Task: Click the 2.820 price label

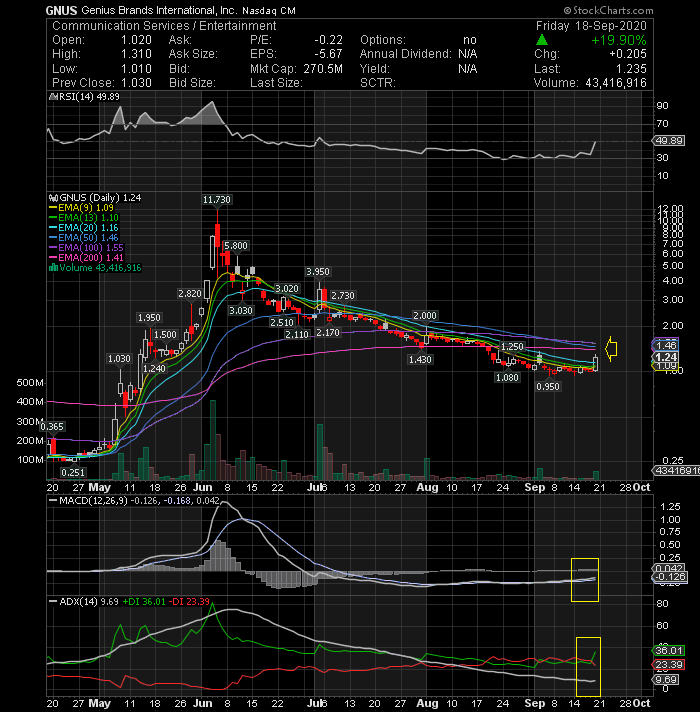Action: pyautogui.click(x=190, y=294)
